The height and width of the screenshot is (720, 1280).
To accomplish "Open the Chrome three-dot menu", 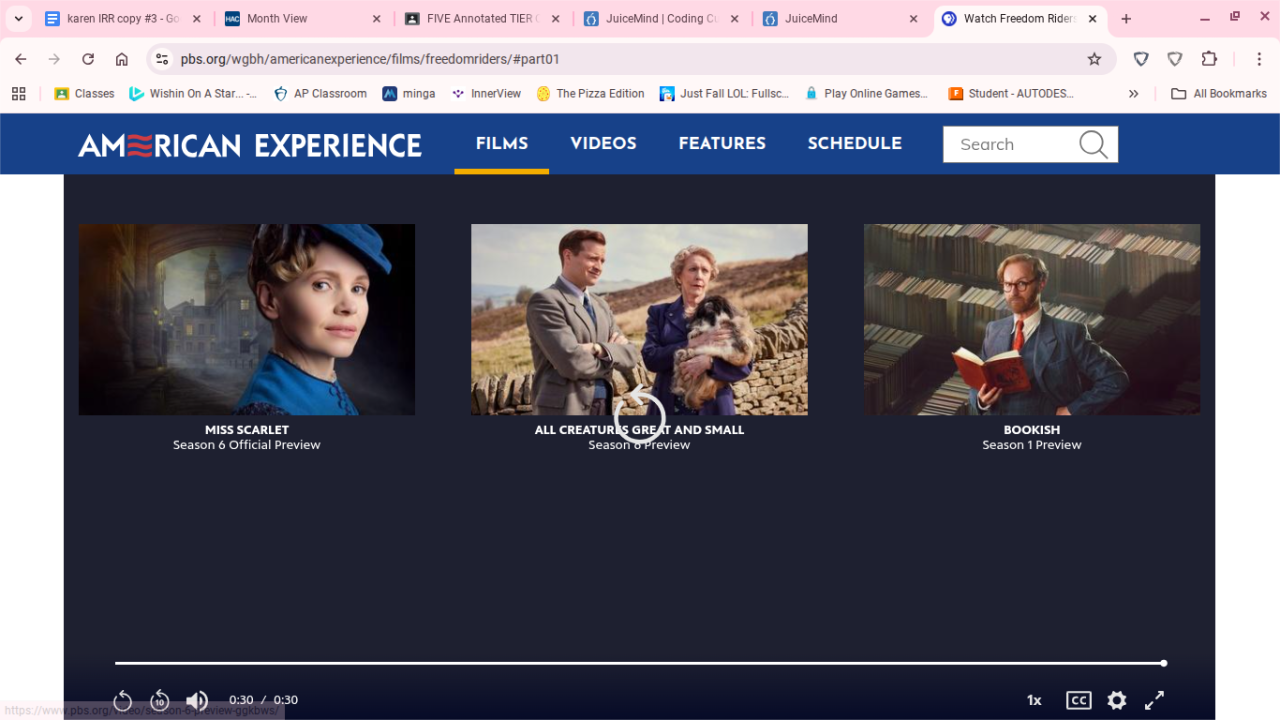I will pyautogui.click(x=1259, y=59).
